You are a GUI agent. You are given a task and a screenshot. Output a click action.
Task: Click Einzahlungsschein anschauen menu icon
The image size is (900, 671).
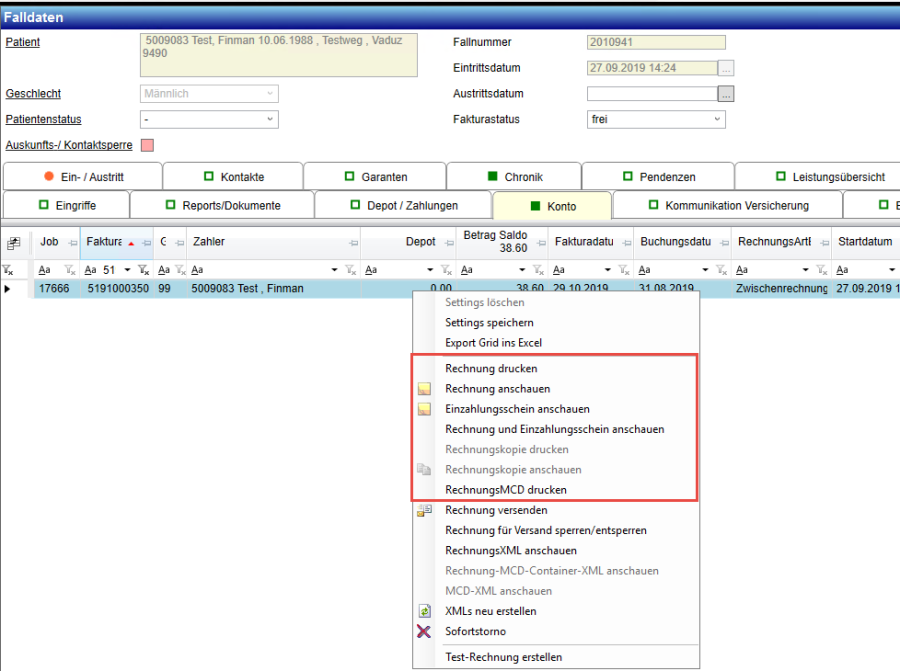424,409
